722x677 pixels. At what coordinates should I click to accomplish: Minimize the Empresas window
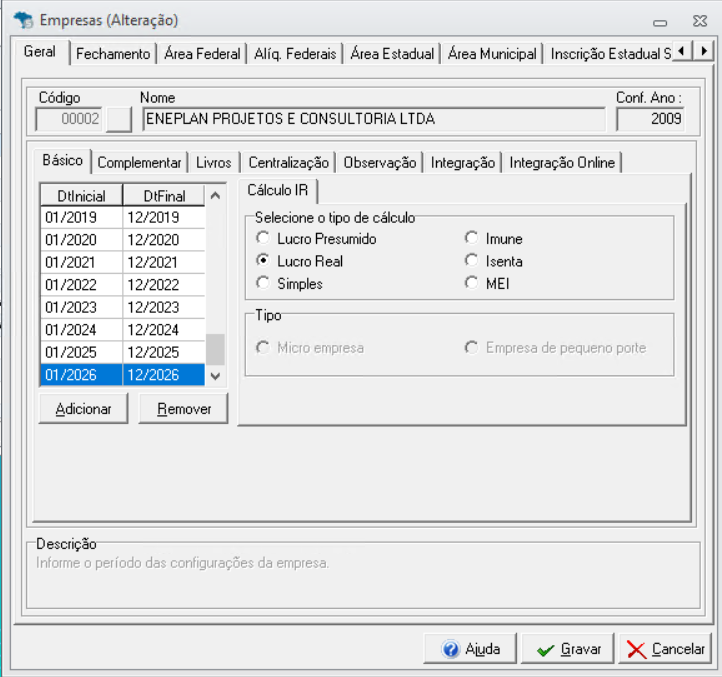point(660,22)
